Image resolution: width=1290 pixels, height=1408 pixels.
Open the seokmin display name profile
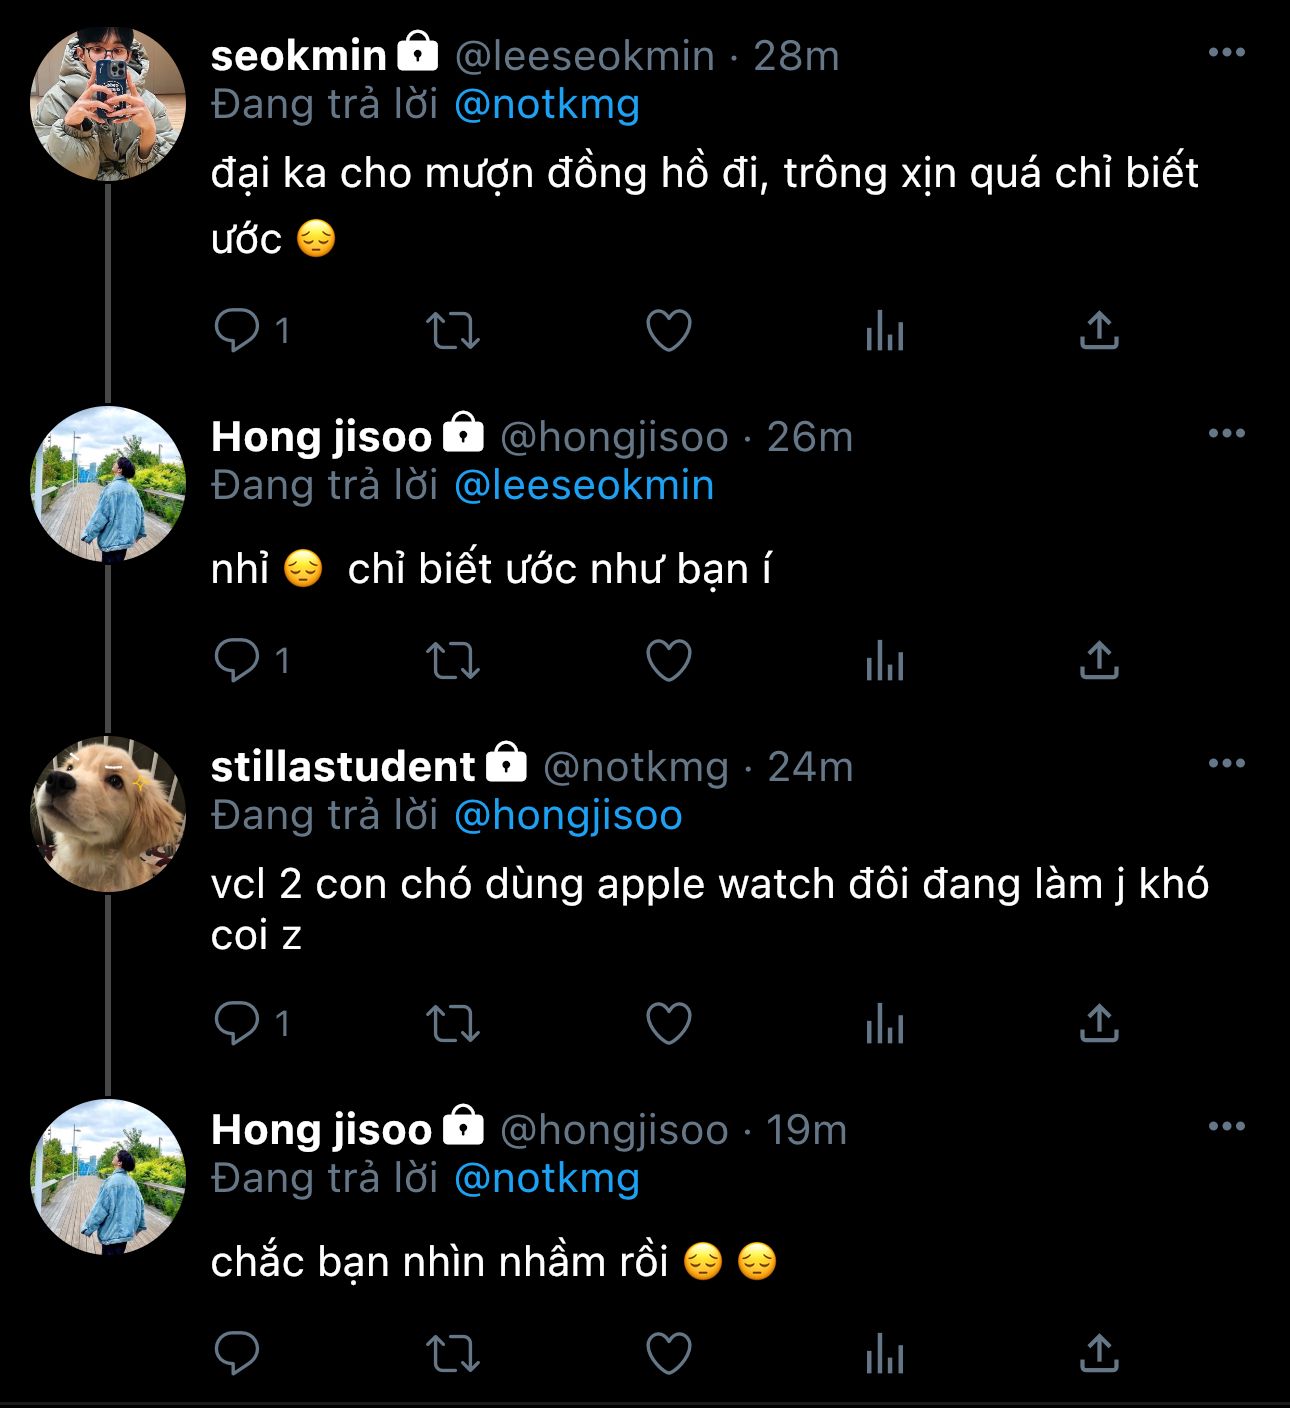(x=298, y=56)
